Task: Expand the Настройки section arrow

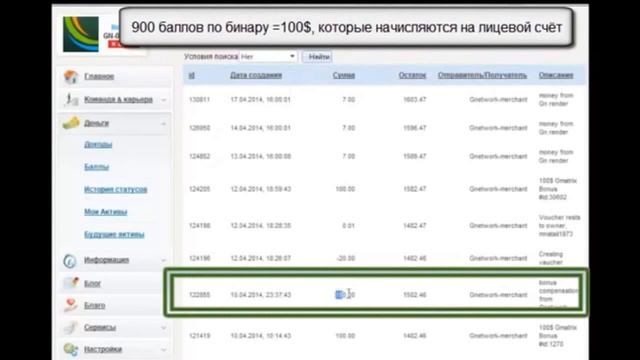Action: (x=164, y=349)
